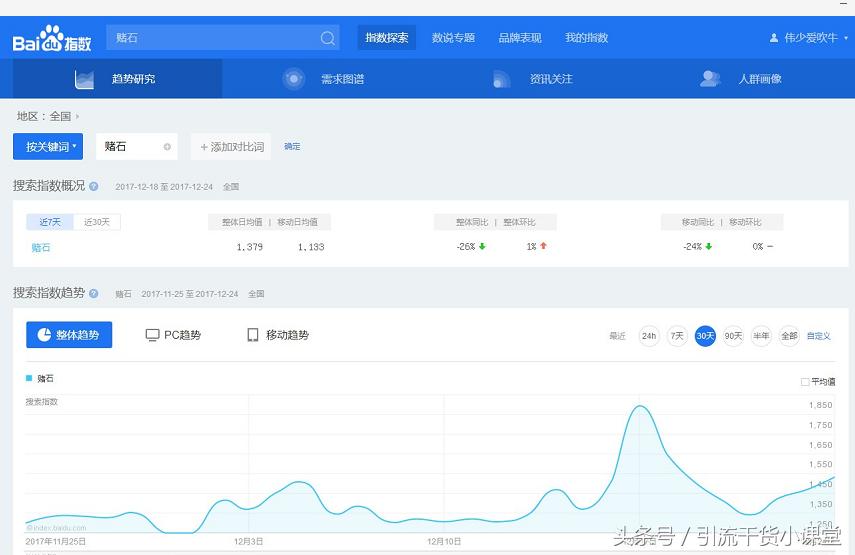
Task: Toggle the 赌石 legend series marker
Action: click(x=29, y=378)
